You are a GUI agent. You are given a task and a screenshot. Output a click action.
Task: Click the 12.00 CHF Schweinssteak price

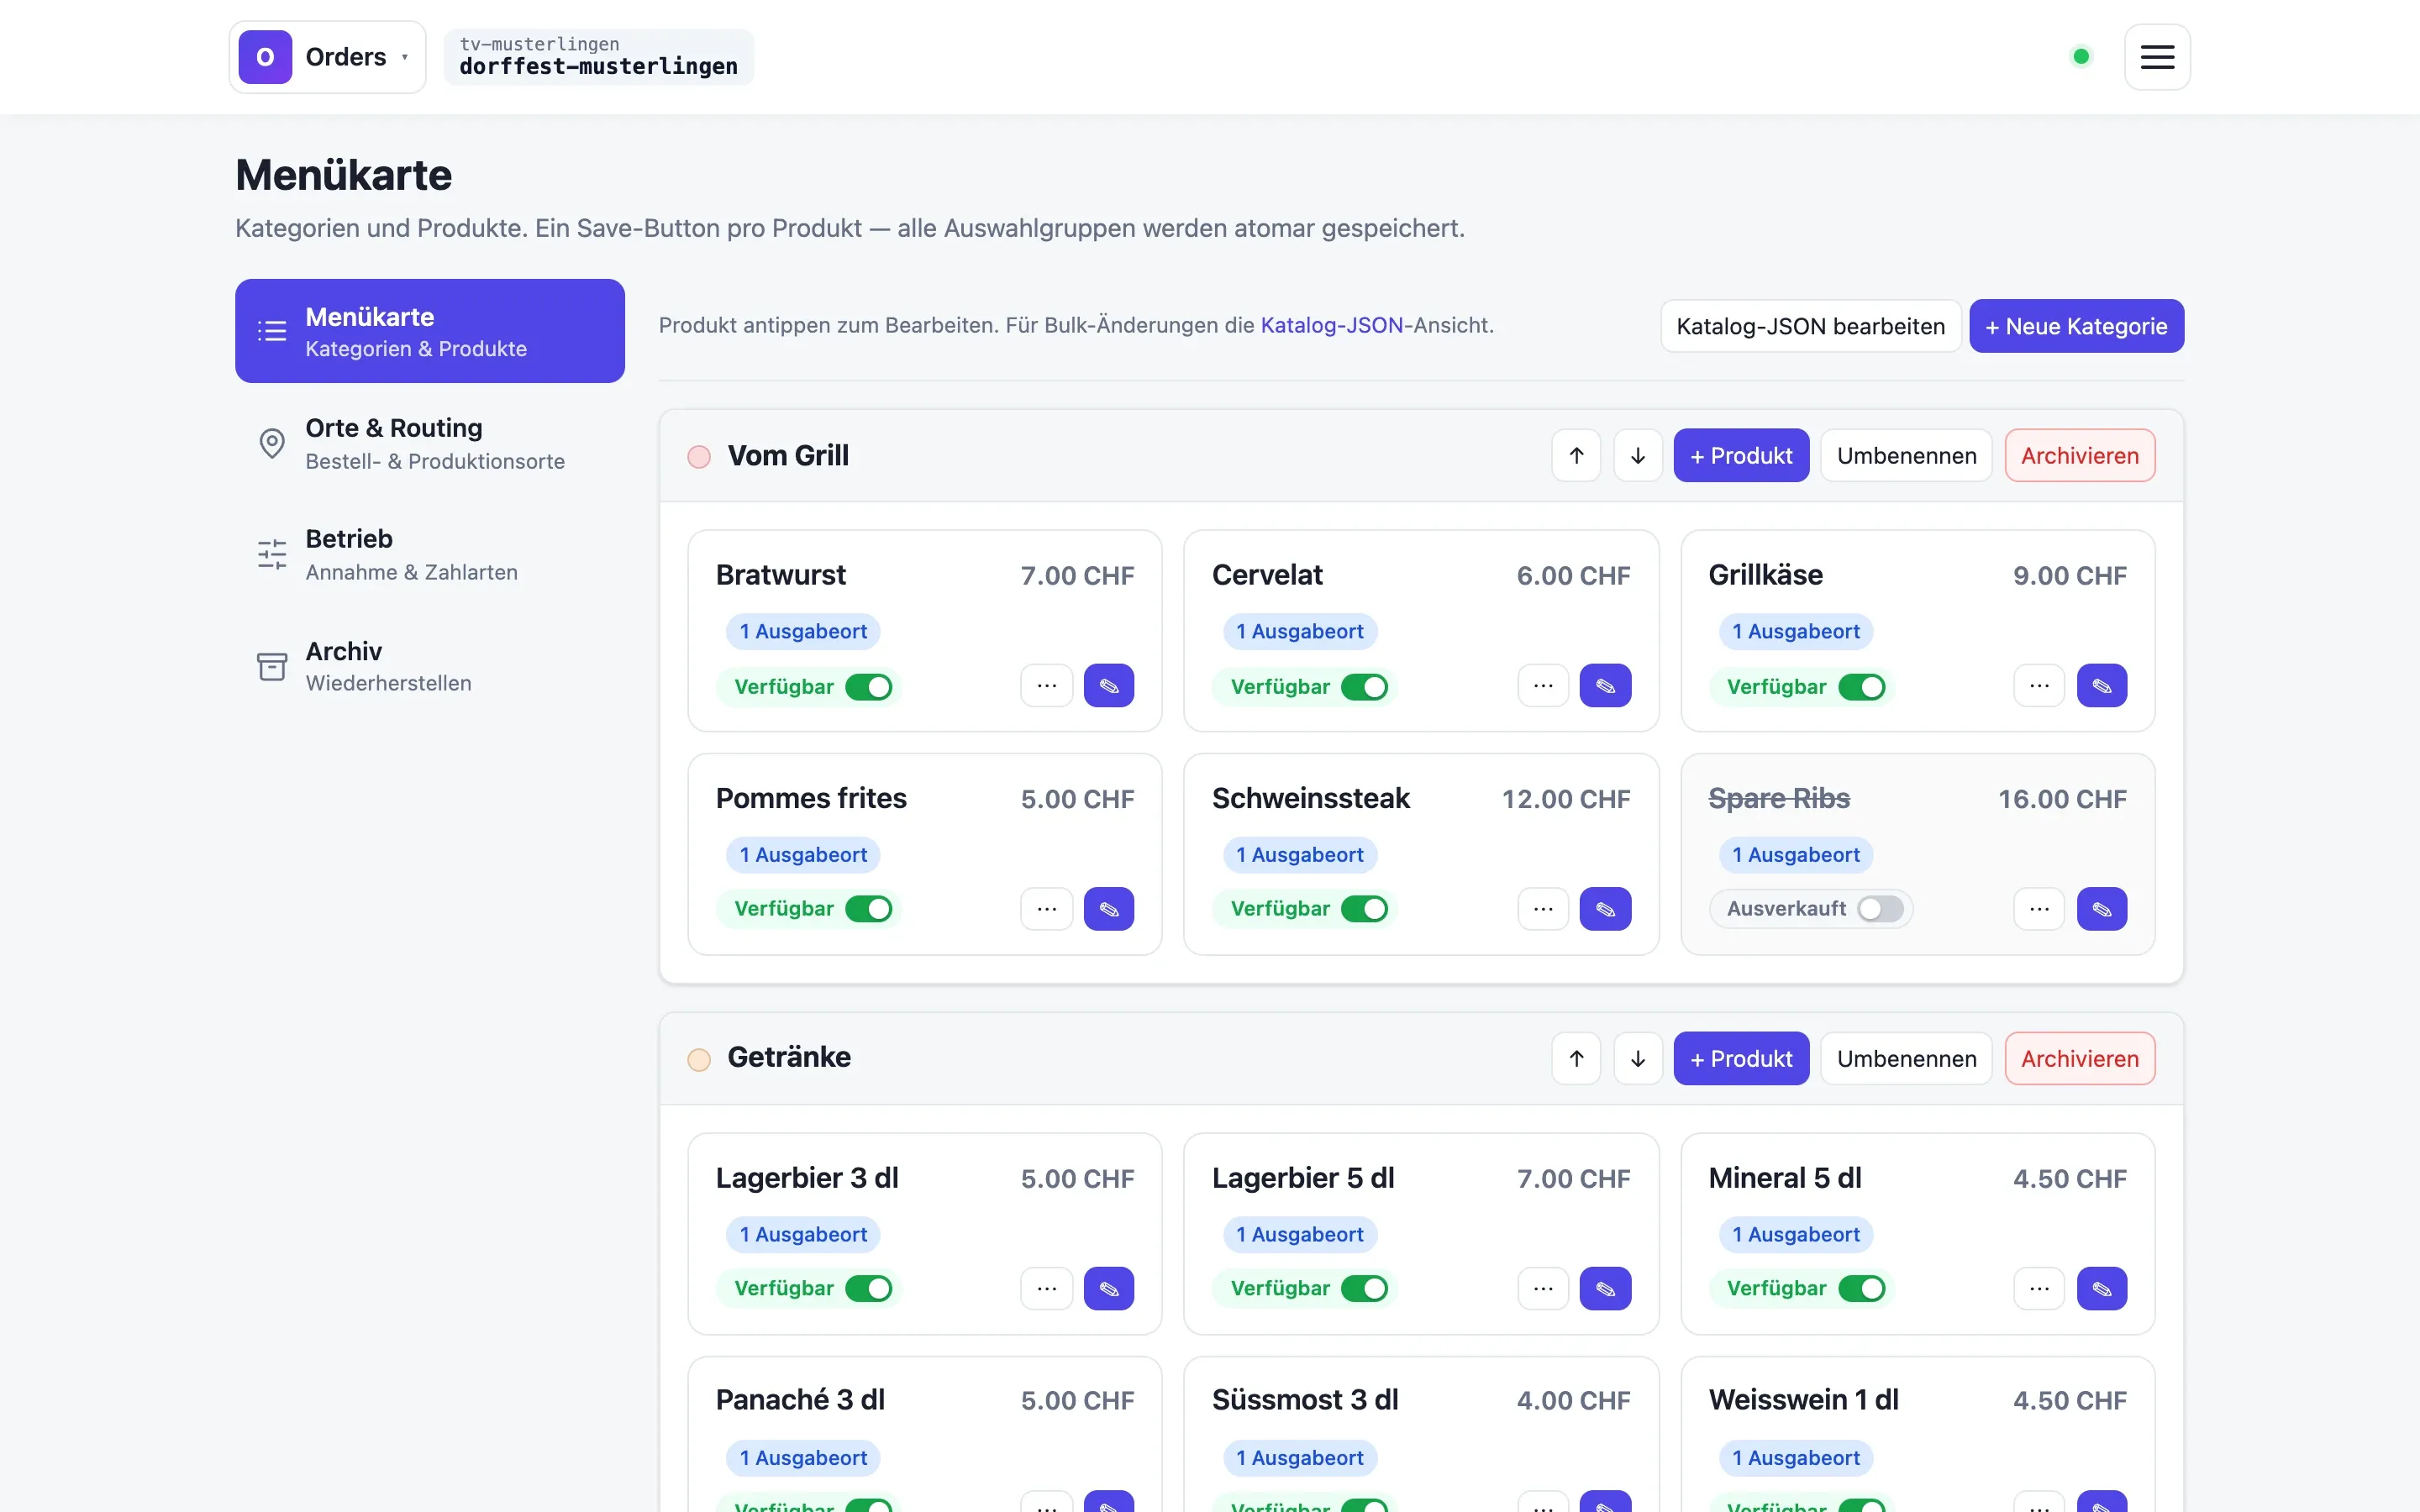[x=1566, y=799]
